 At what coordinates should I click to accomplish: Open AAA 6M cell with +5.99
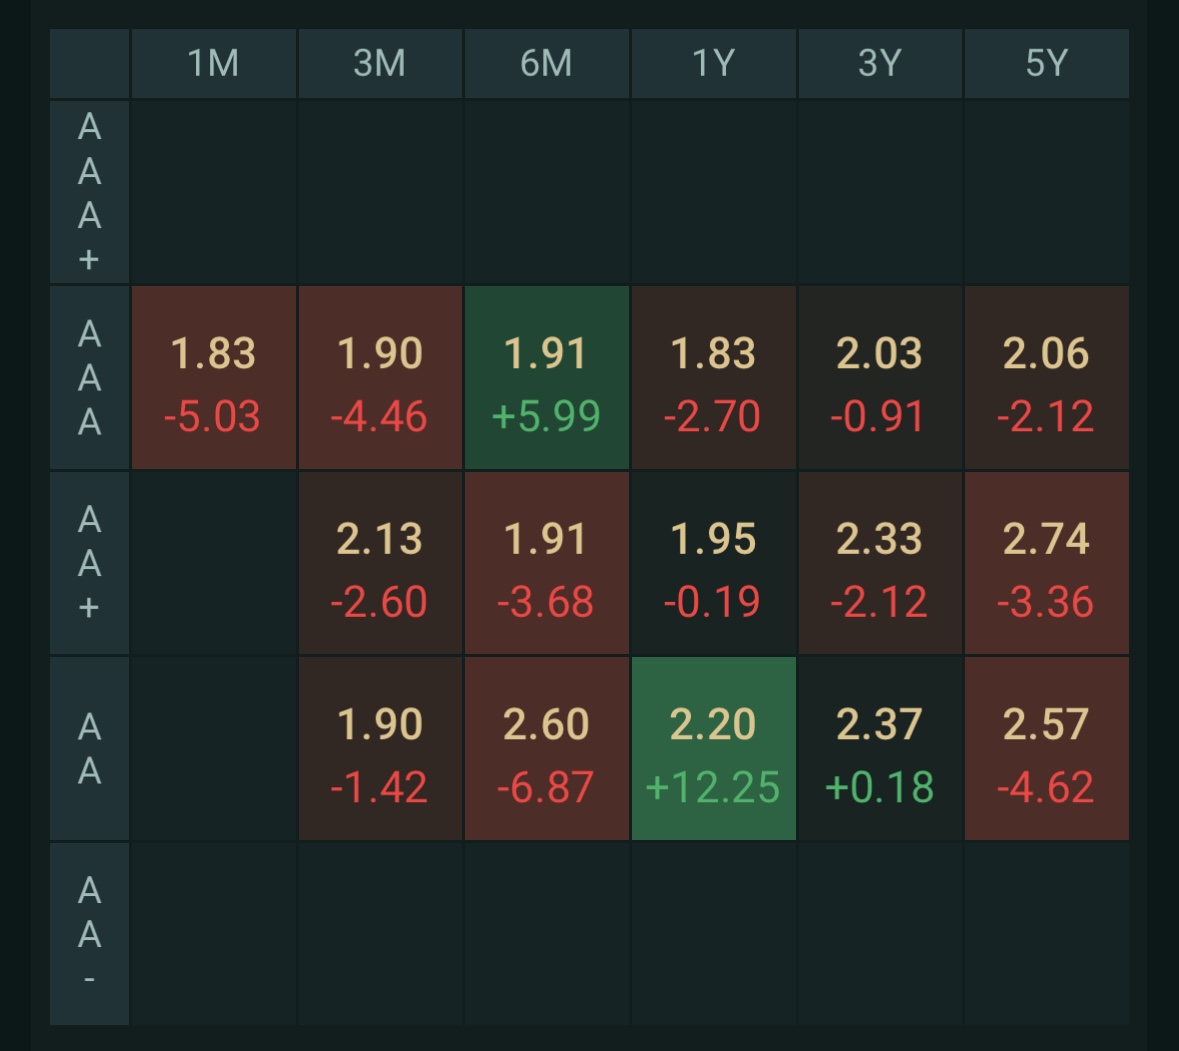tap(546, 378)
